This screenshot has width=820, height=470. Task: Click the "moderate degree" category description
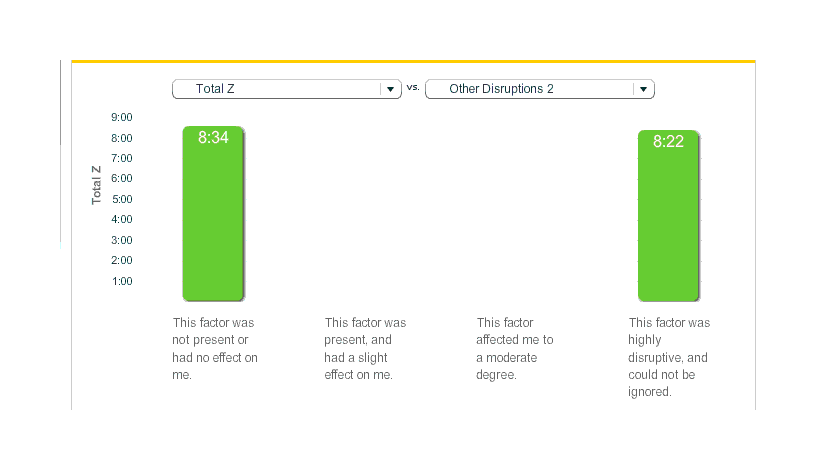[x=514, y=348]
